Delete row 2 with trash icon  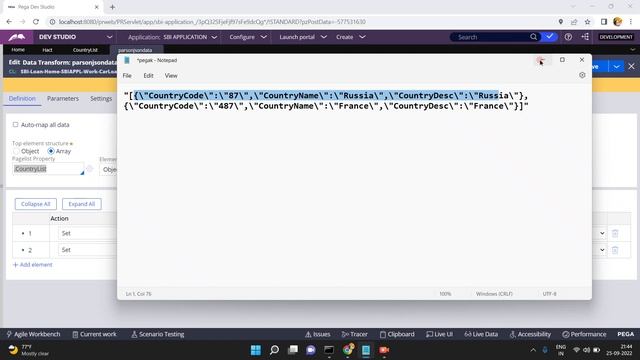click(x=615, y=250)
